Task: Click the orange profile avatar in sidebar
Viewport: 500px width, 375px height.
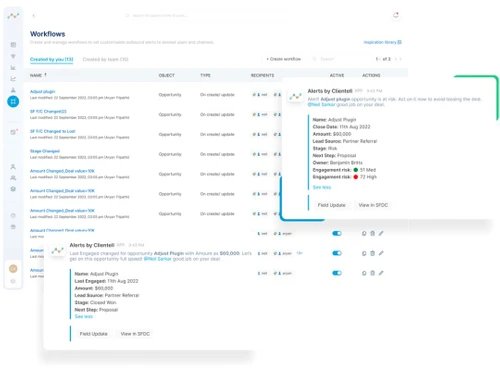Action: (13, 269)
